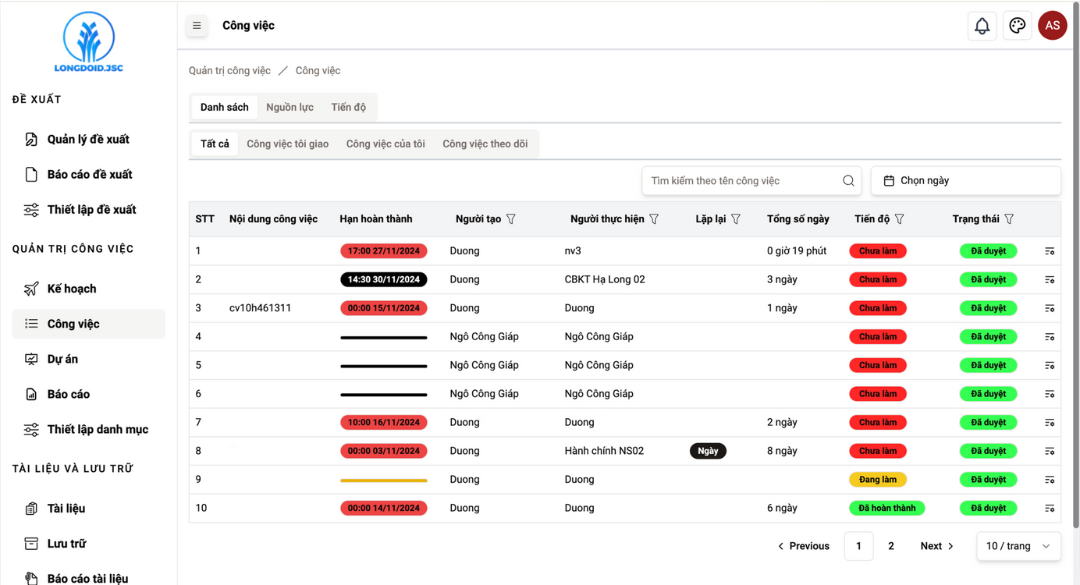
Task: Open Kế hoạch in the sidebar
Action: click(x=72, y=289)
